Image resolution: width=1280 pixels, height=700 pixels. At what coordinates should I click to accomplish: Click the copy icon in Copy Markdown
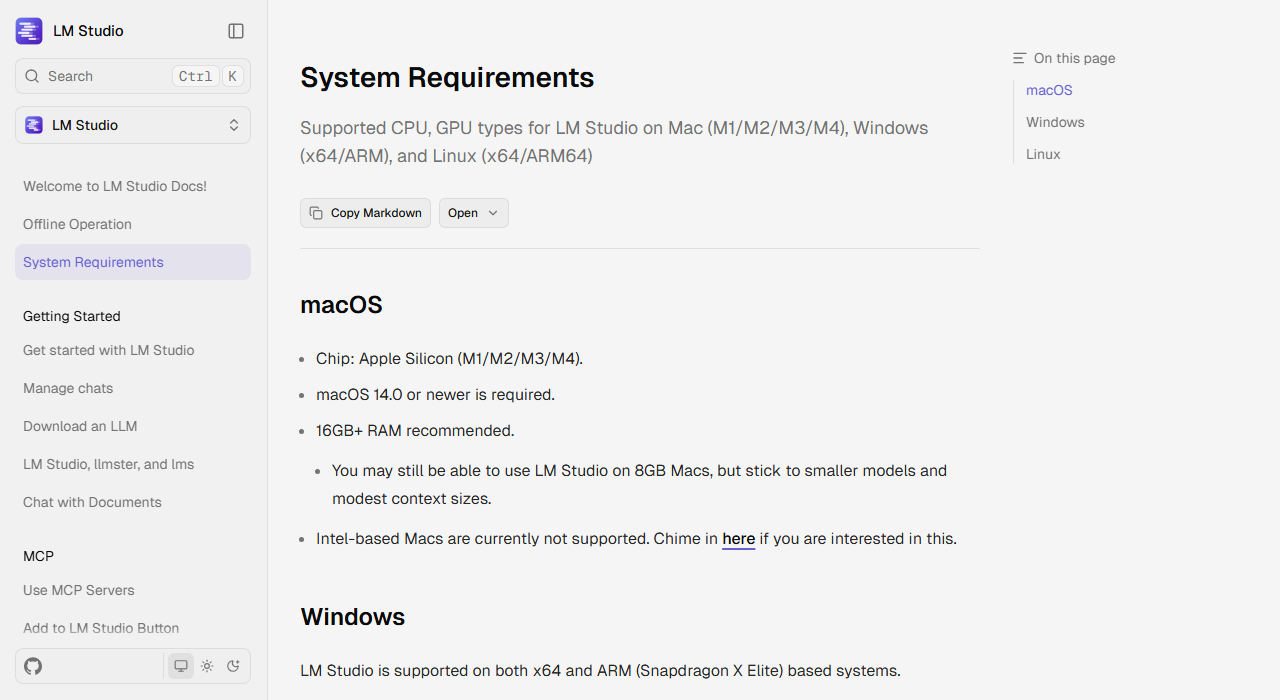(x=316, y=213)
